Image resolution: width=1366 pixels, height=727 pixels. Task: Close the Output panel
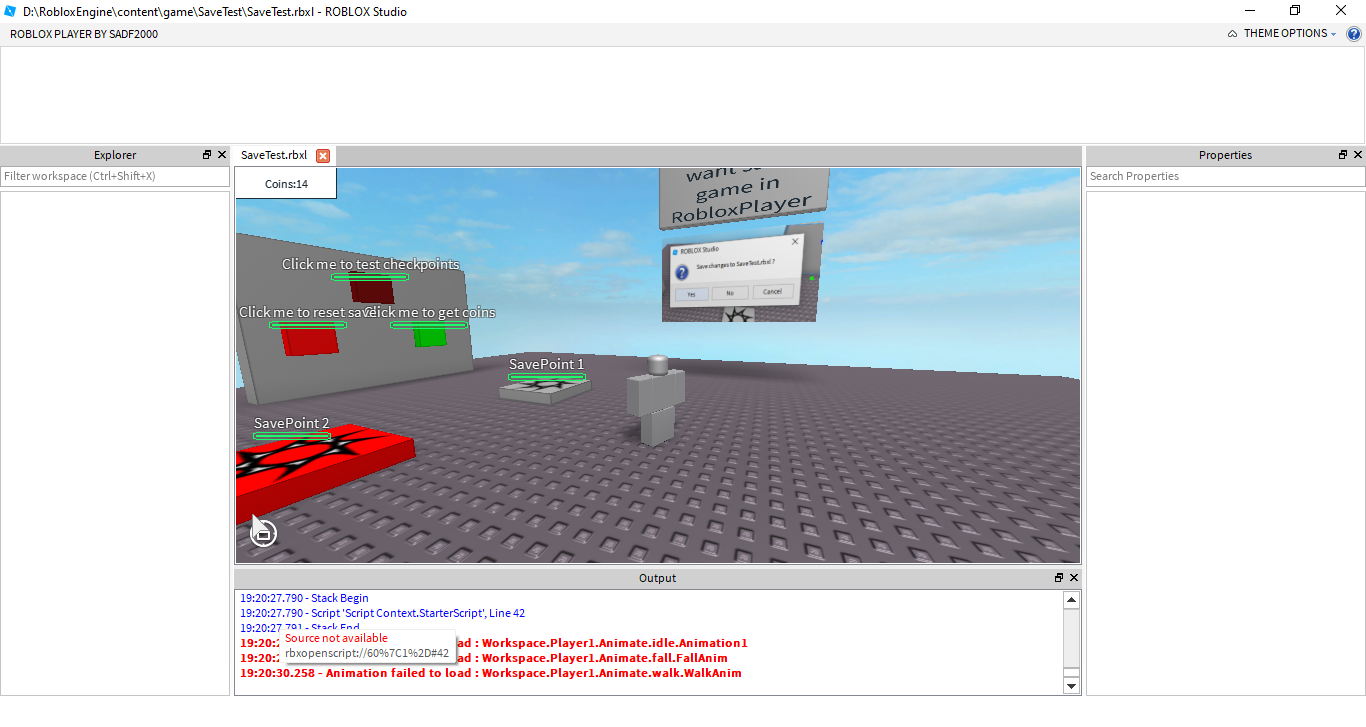tap(1074, 578)
